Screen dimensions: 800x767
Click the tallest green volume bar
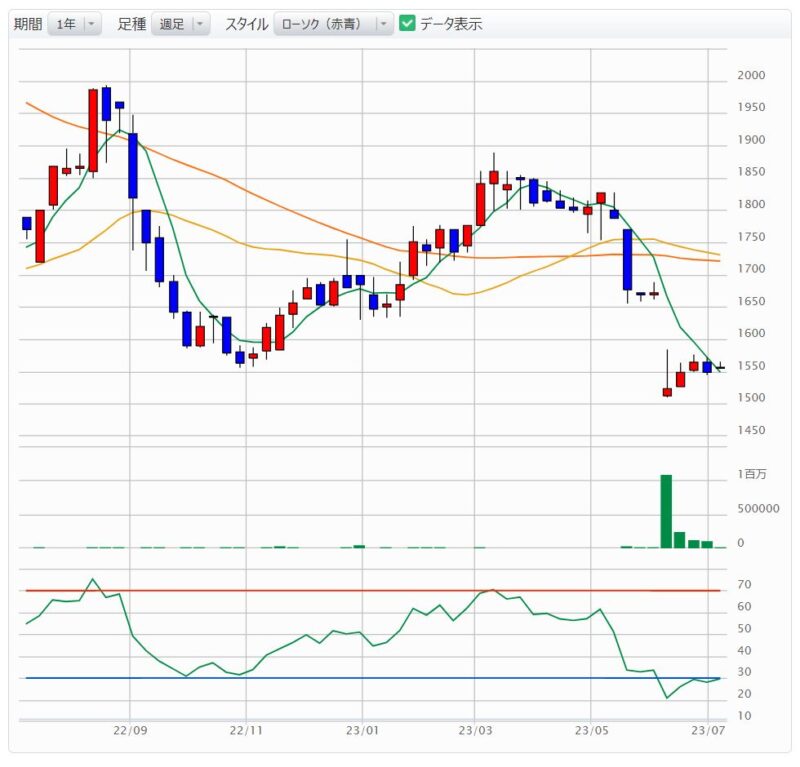[666, 511]
